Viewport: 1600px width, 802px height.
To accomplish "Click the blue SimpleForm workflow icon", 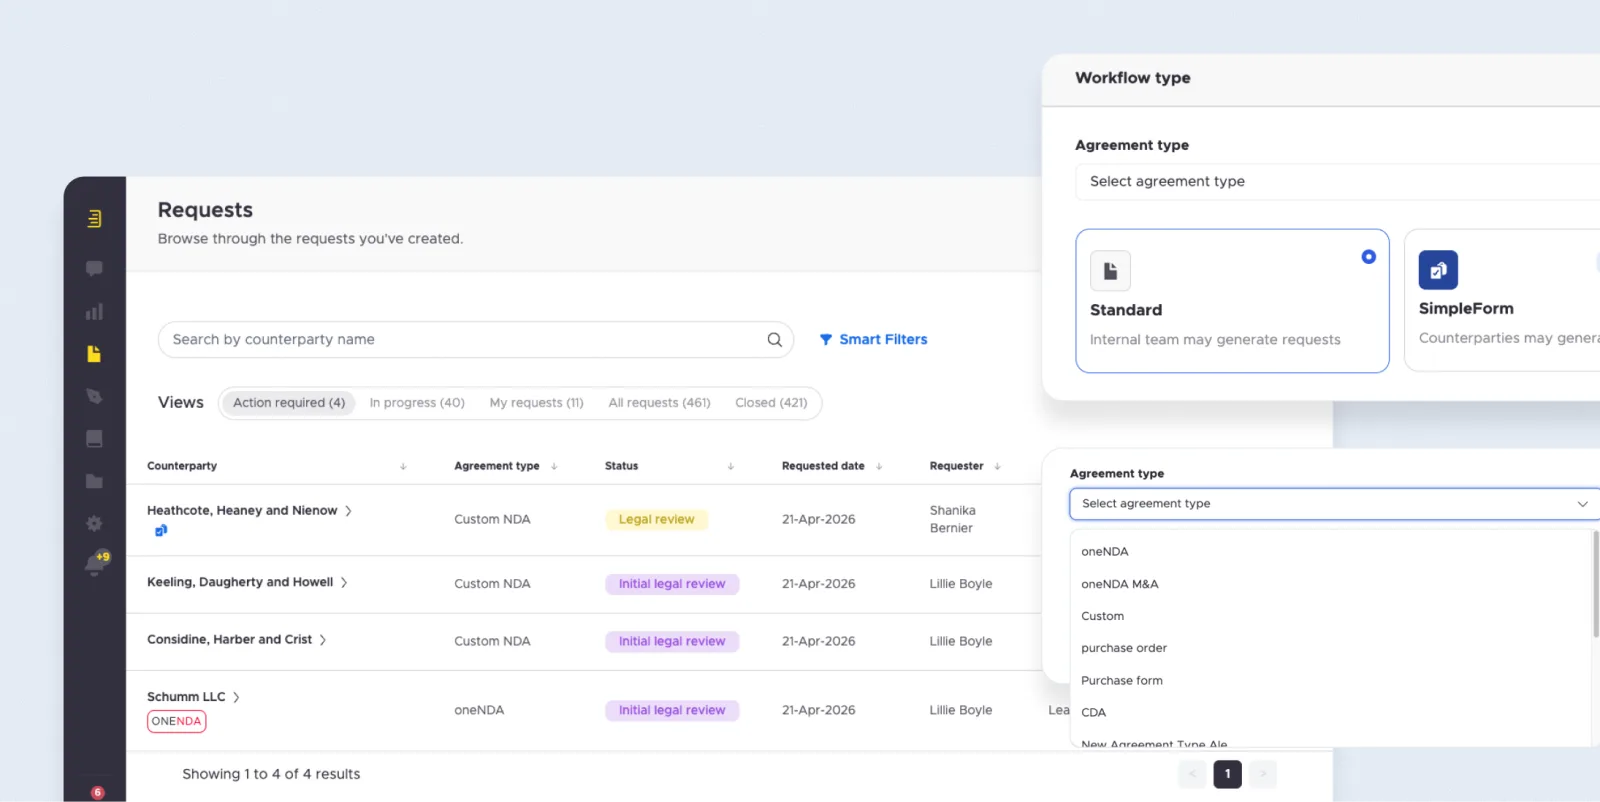I will [1438, 270].
